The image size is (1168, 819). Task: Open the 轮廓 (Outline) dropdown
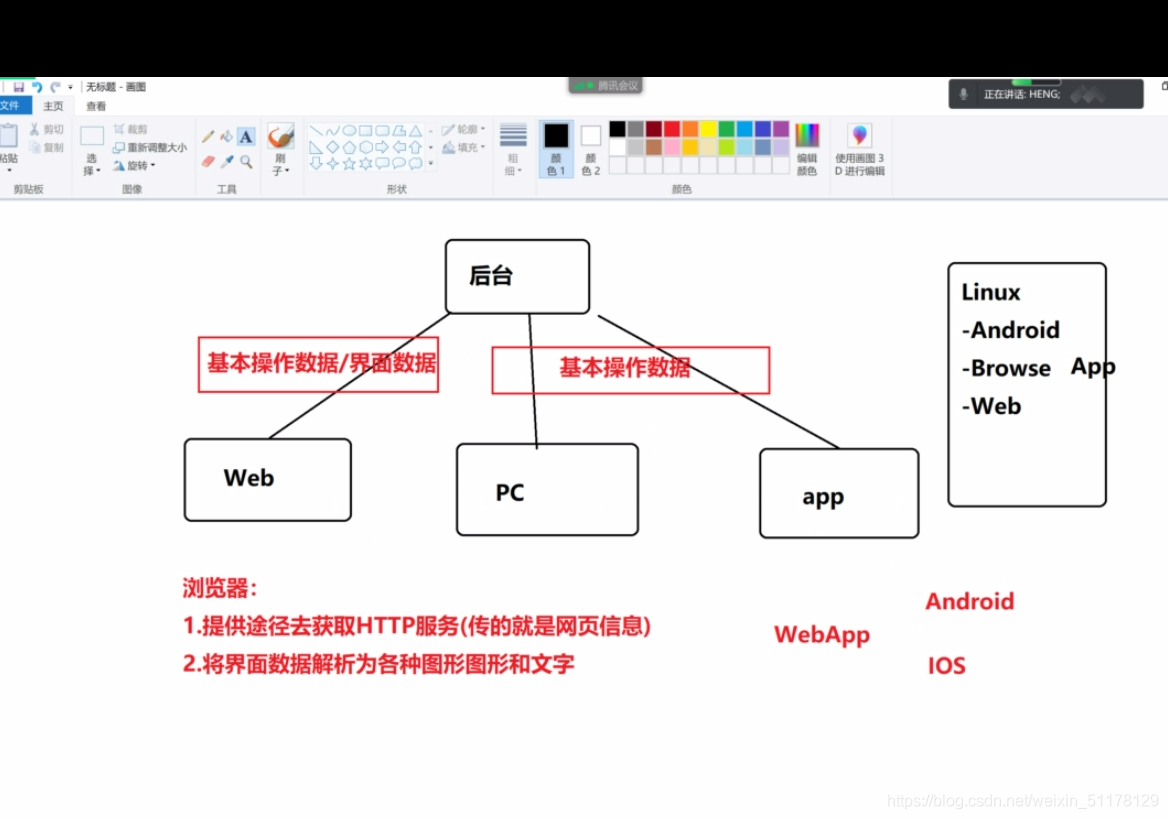coord(463,130)
